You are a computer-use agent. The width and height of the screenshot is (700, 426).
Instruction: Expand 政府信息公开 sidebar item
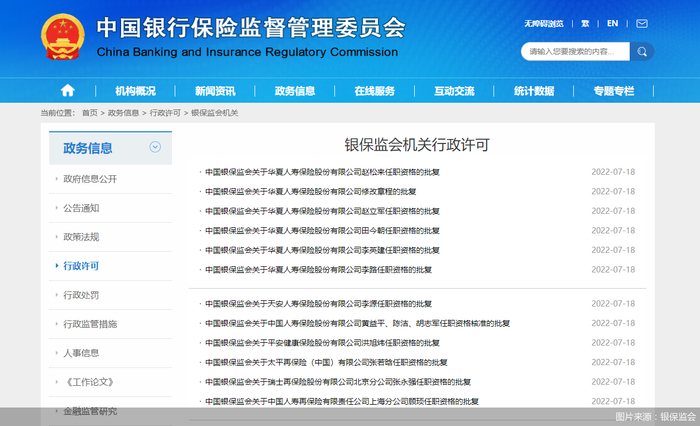point(90,179)
